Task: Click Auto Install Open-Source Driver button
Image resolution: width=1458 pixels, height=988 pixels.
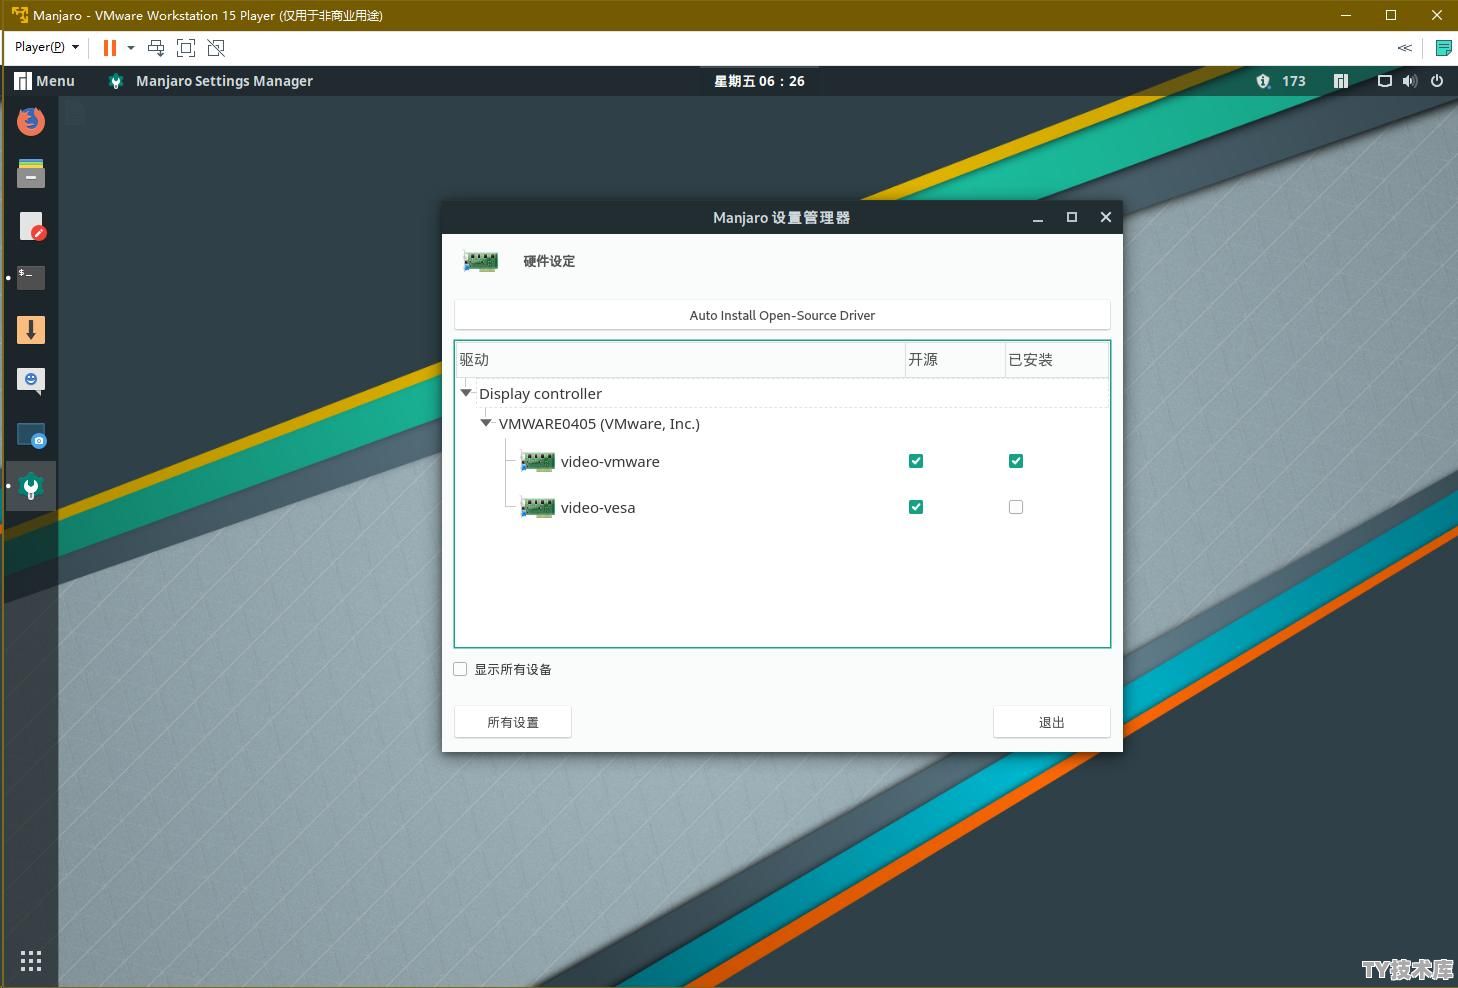Action: (782, 315)
